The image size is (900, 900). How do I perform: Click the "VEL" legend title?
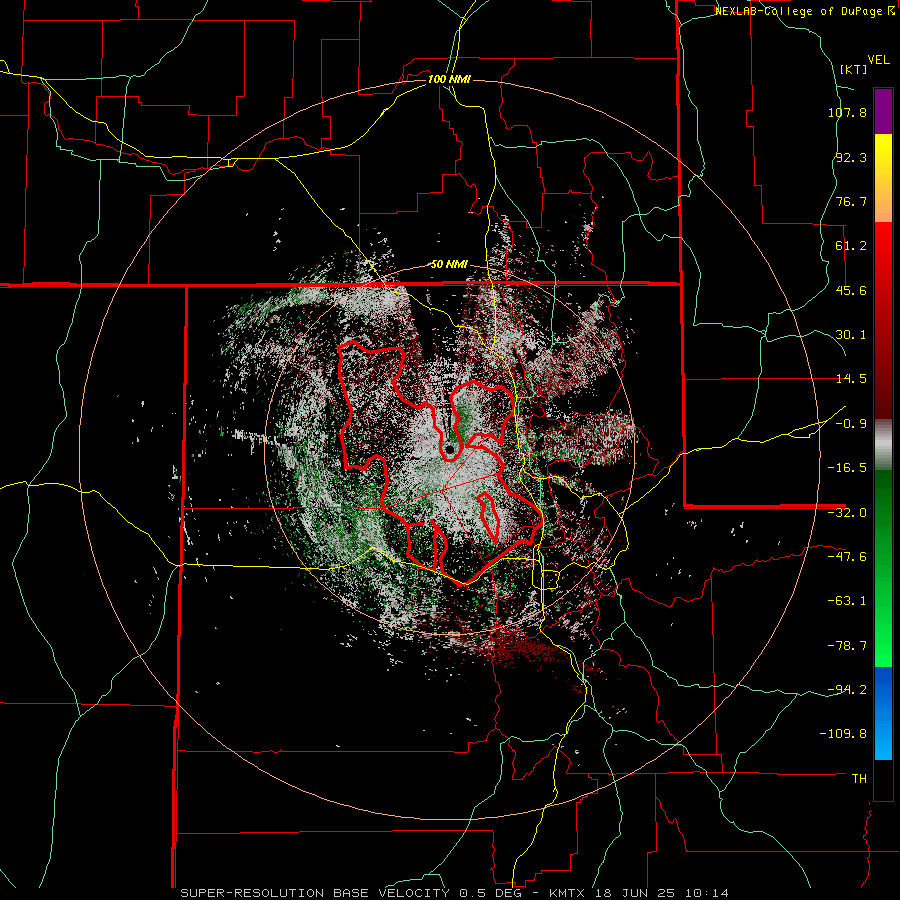pyautogui.click(x=879, y=60)
